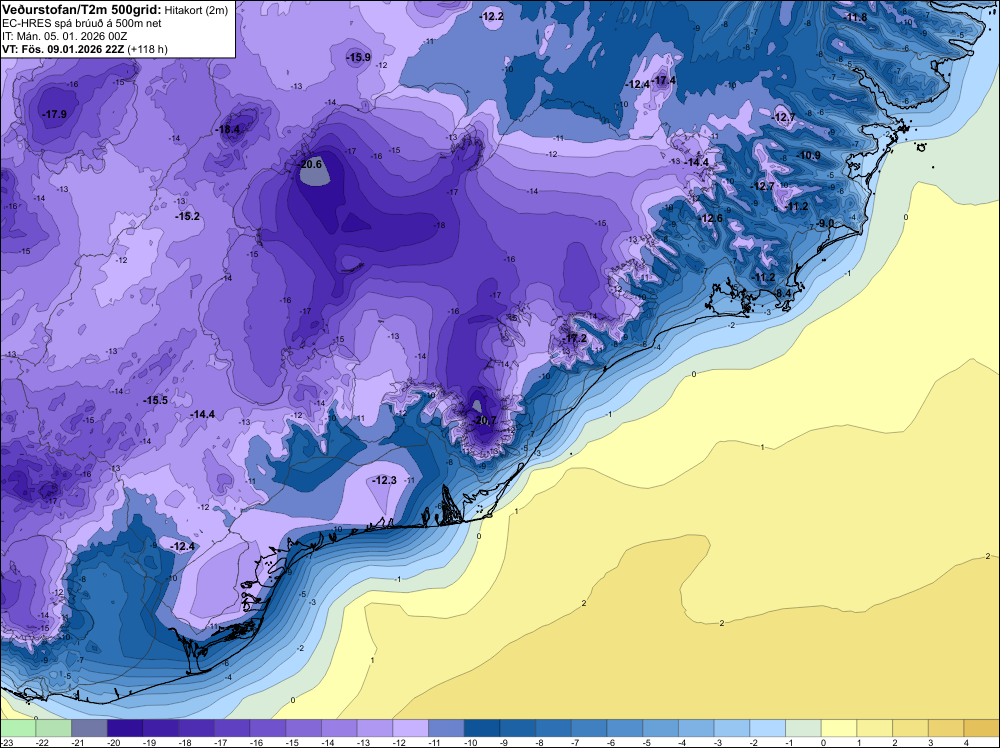Pick the legend swatch labeled -16

click(268, 728)
